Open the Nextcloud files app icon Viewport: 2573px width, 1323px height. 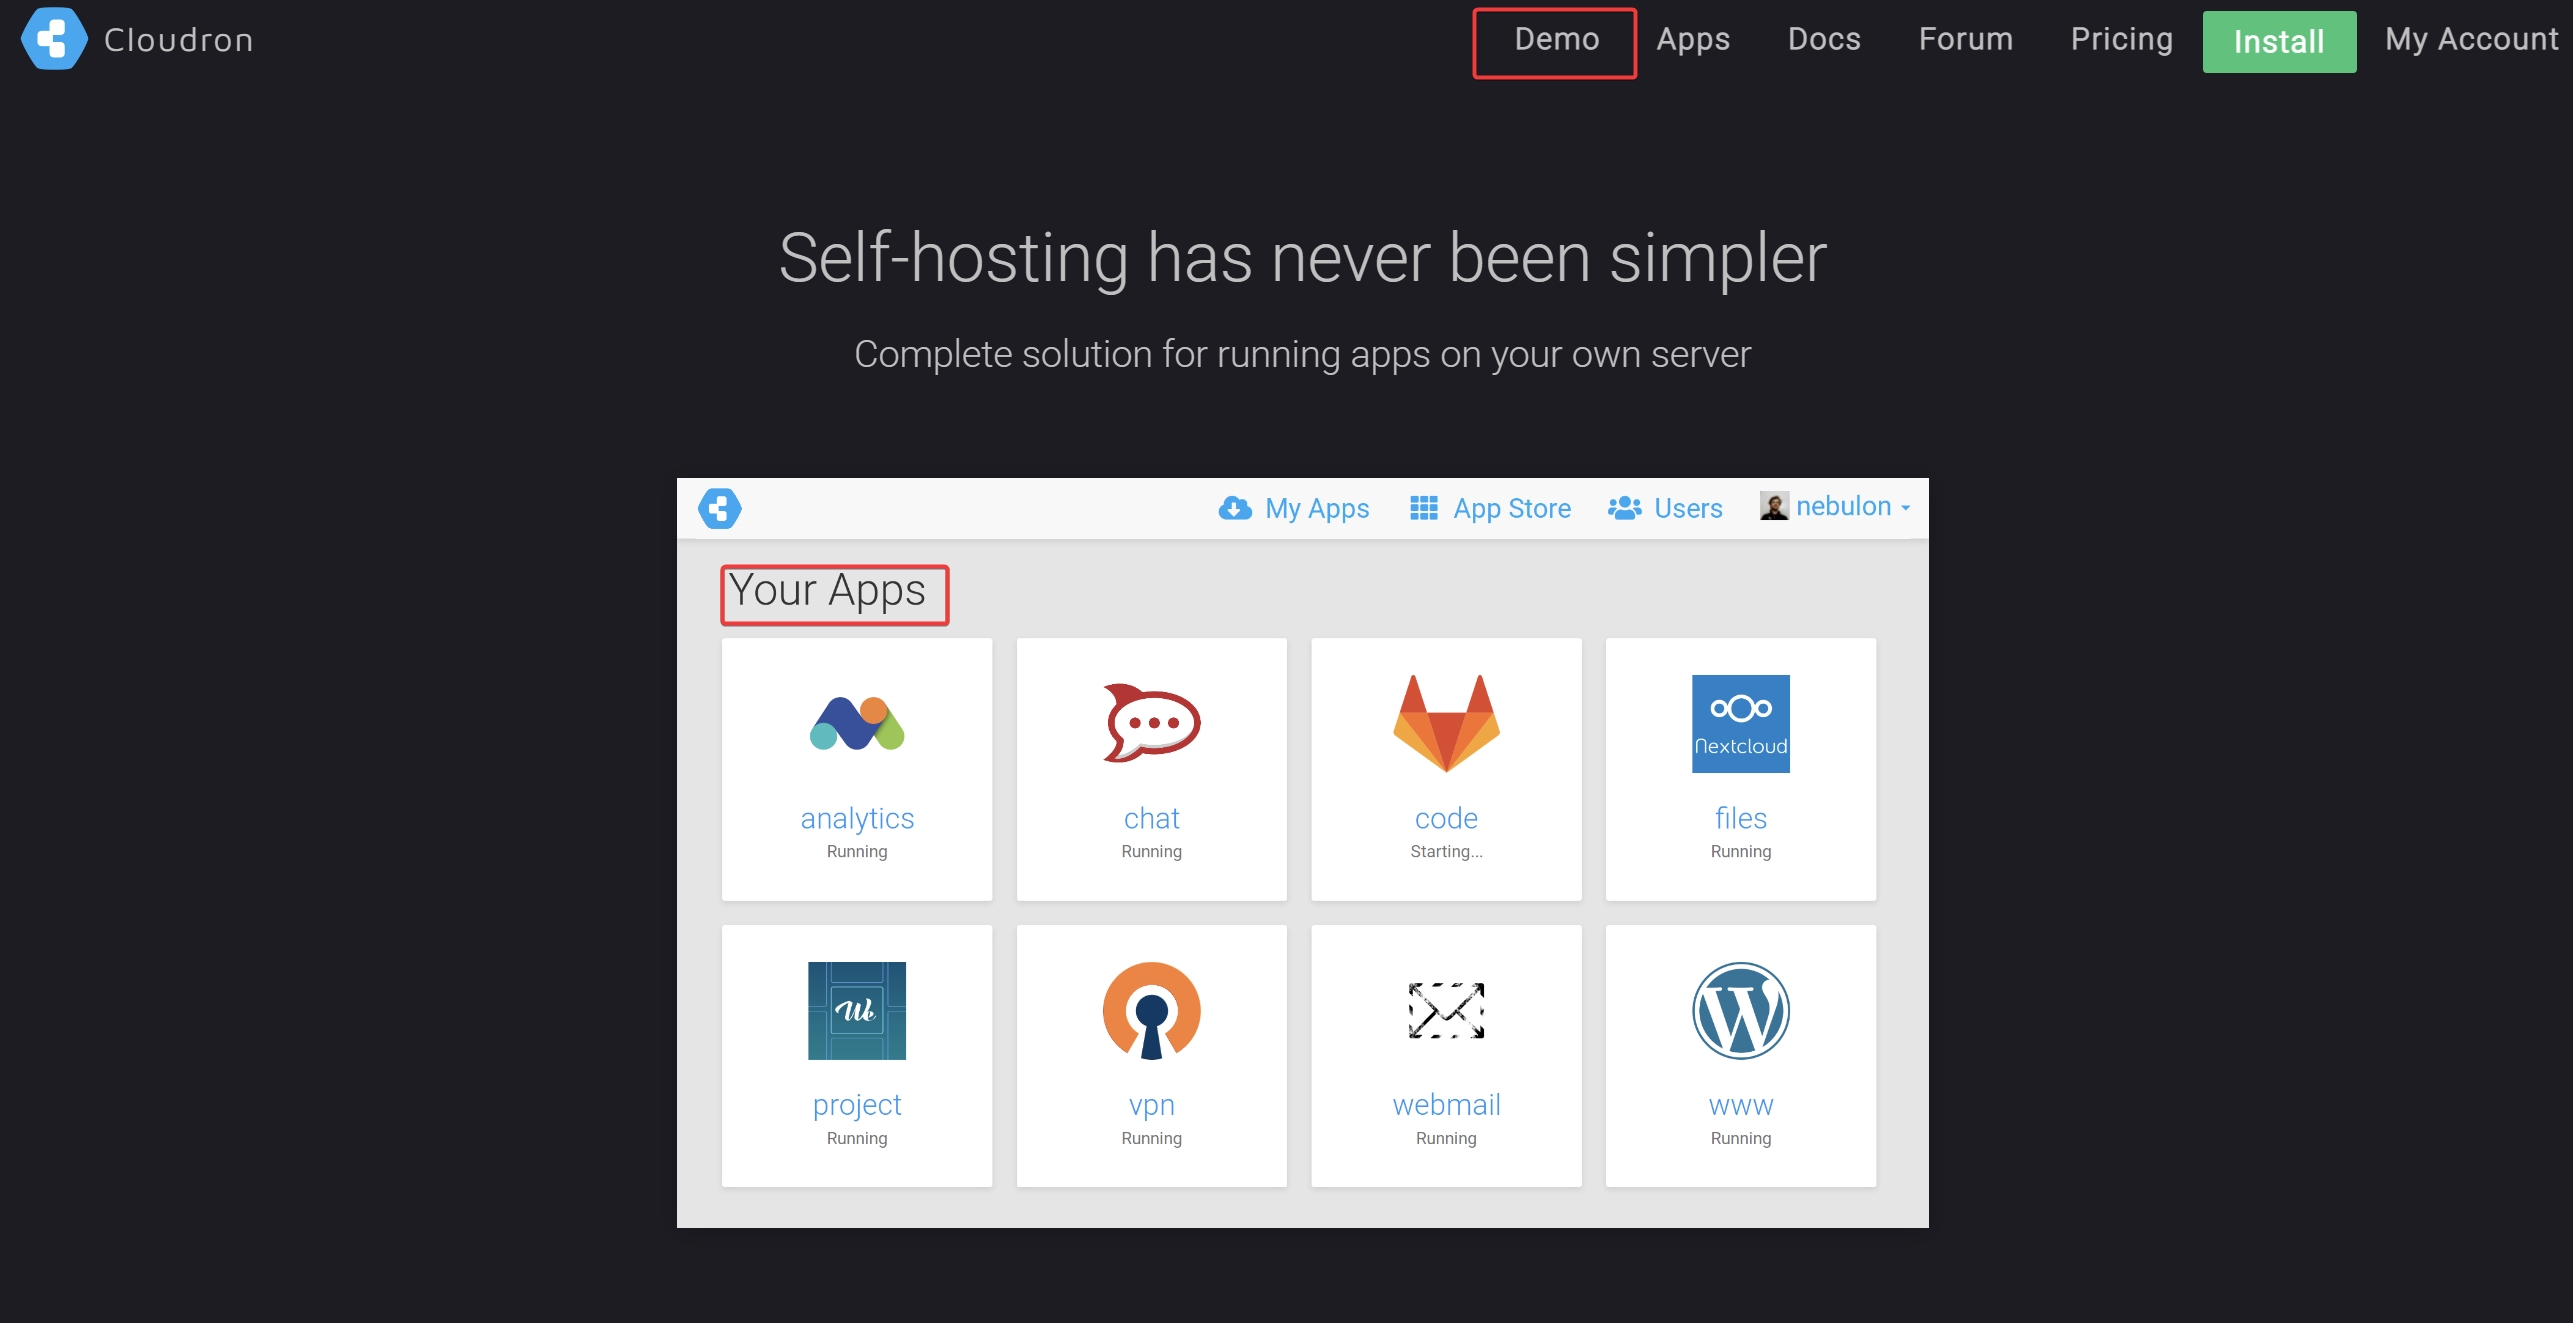point(1740,724)
